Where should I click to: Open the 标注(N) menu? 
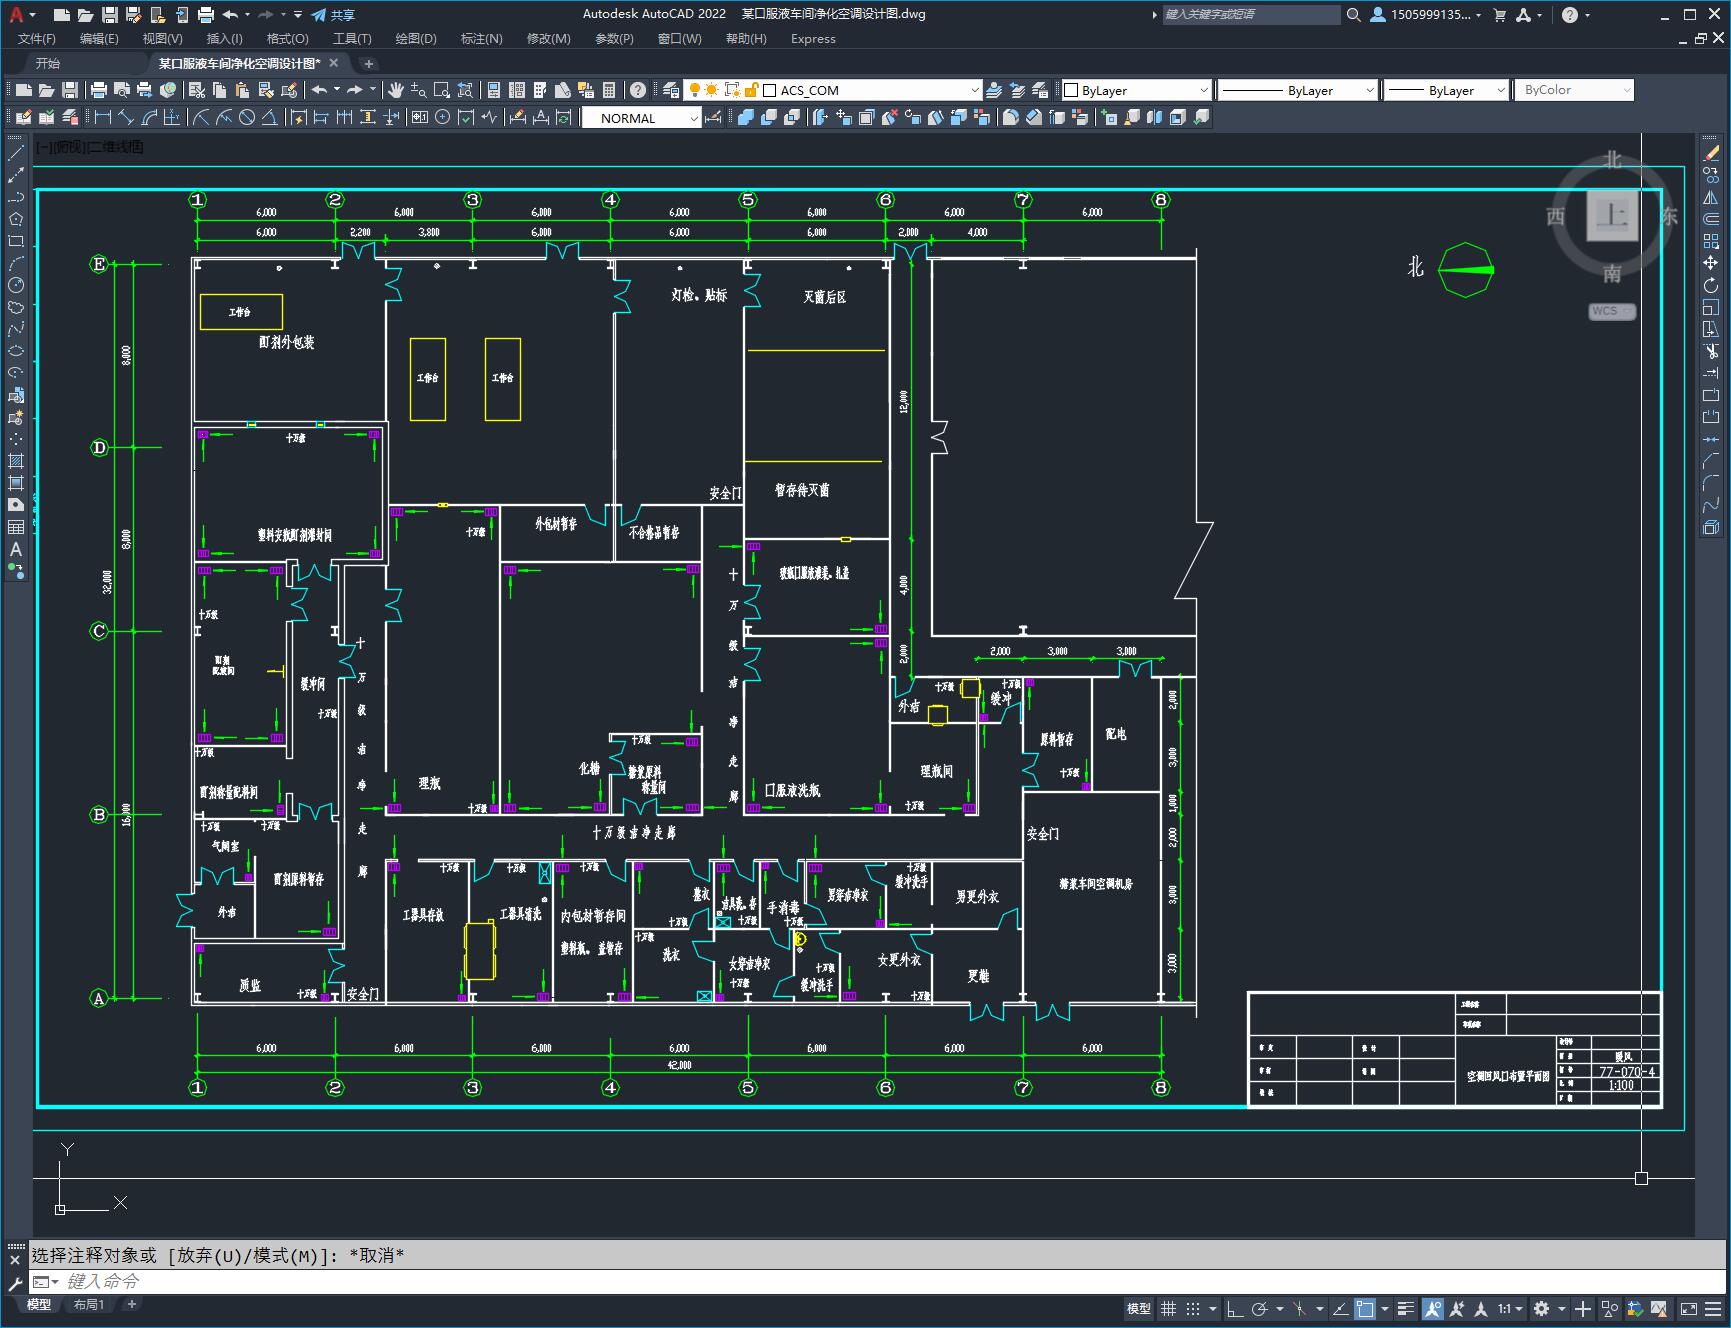[x=481, y=39]
